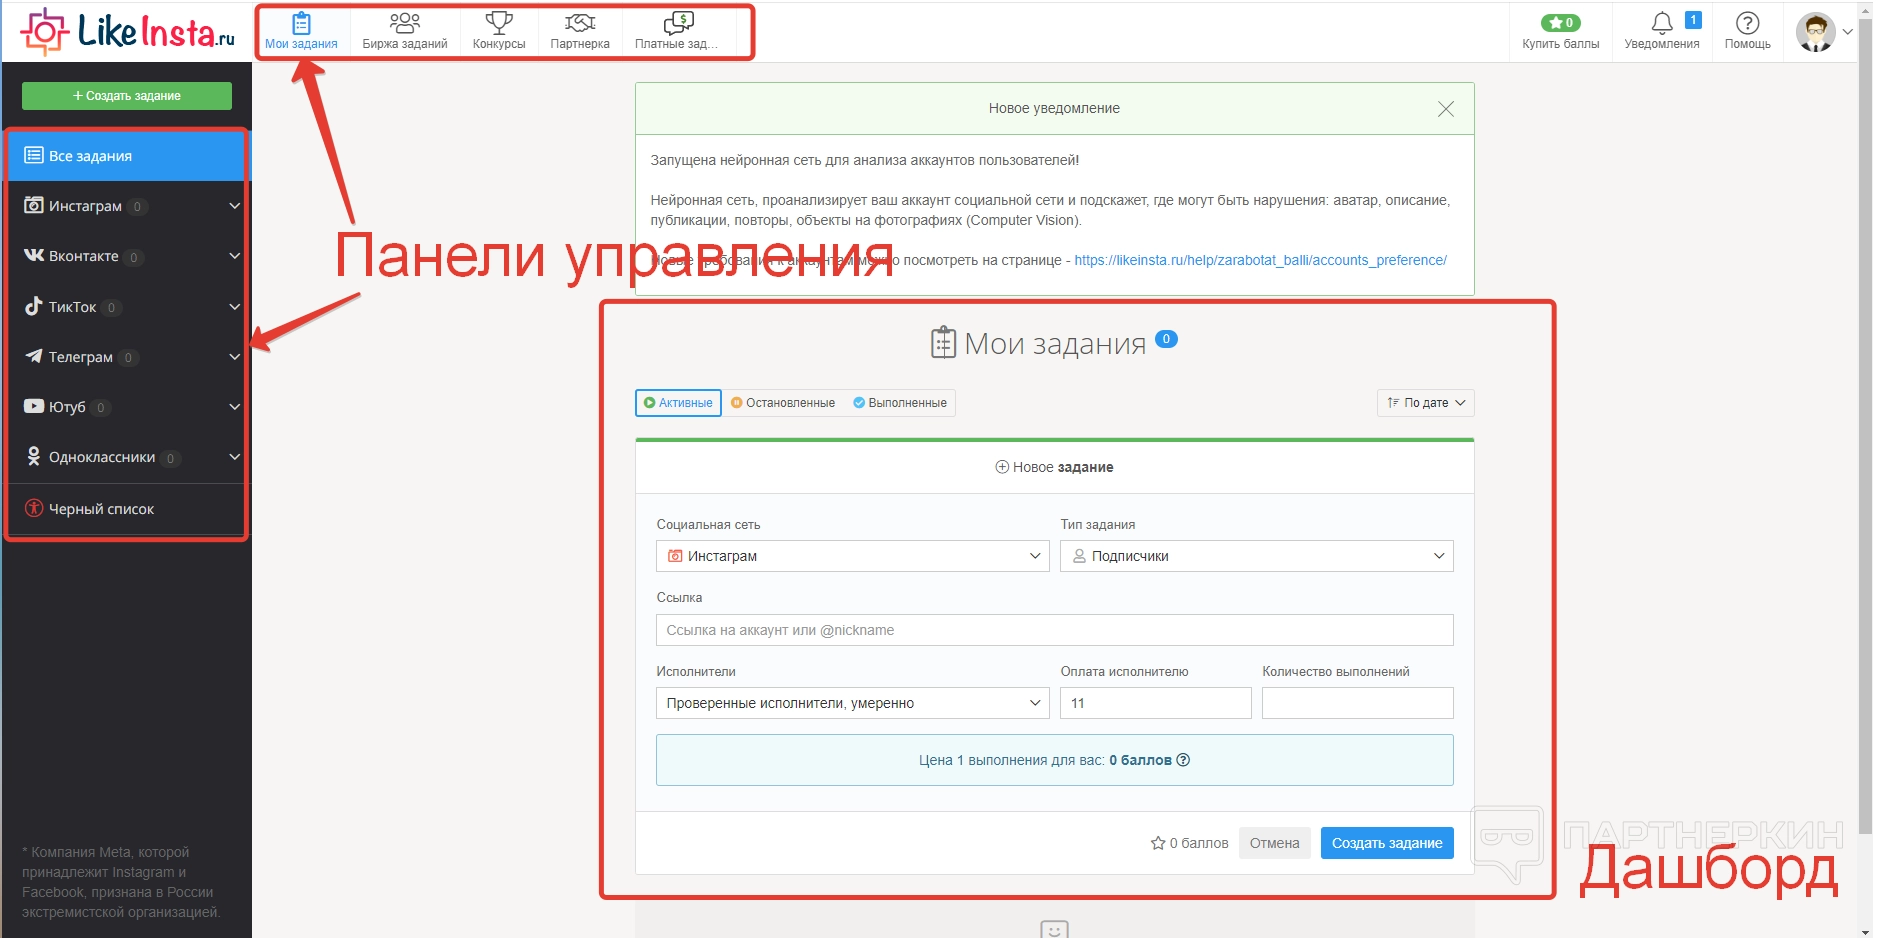This screenshot has height=938, width=1896.
Task: Open Тип задания dropdown showing Подписчики
Action: [1256, 556]
